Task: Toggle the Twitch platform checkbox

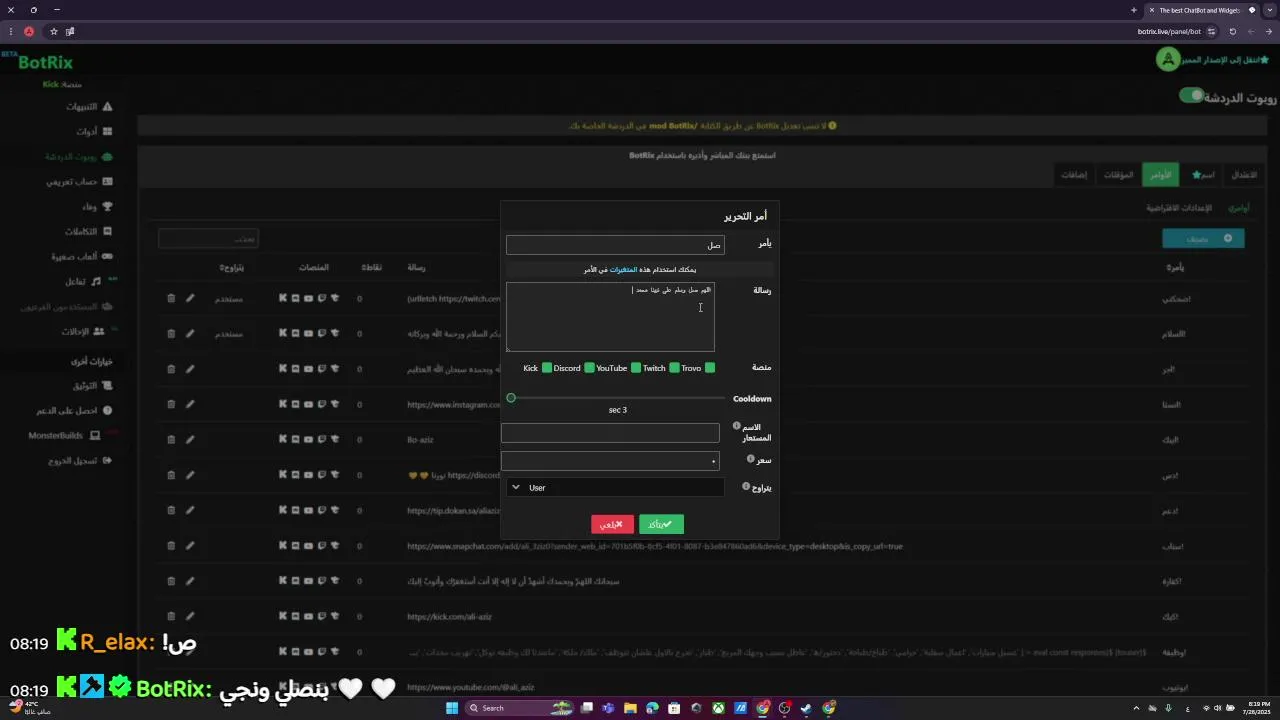Action: (675, 368)
